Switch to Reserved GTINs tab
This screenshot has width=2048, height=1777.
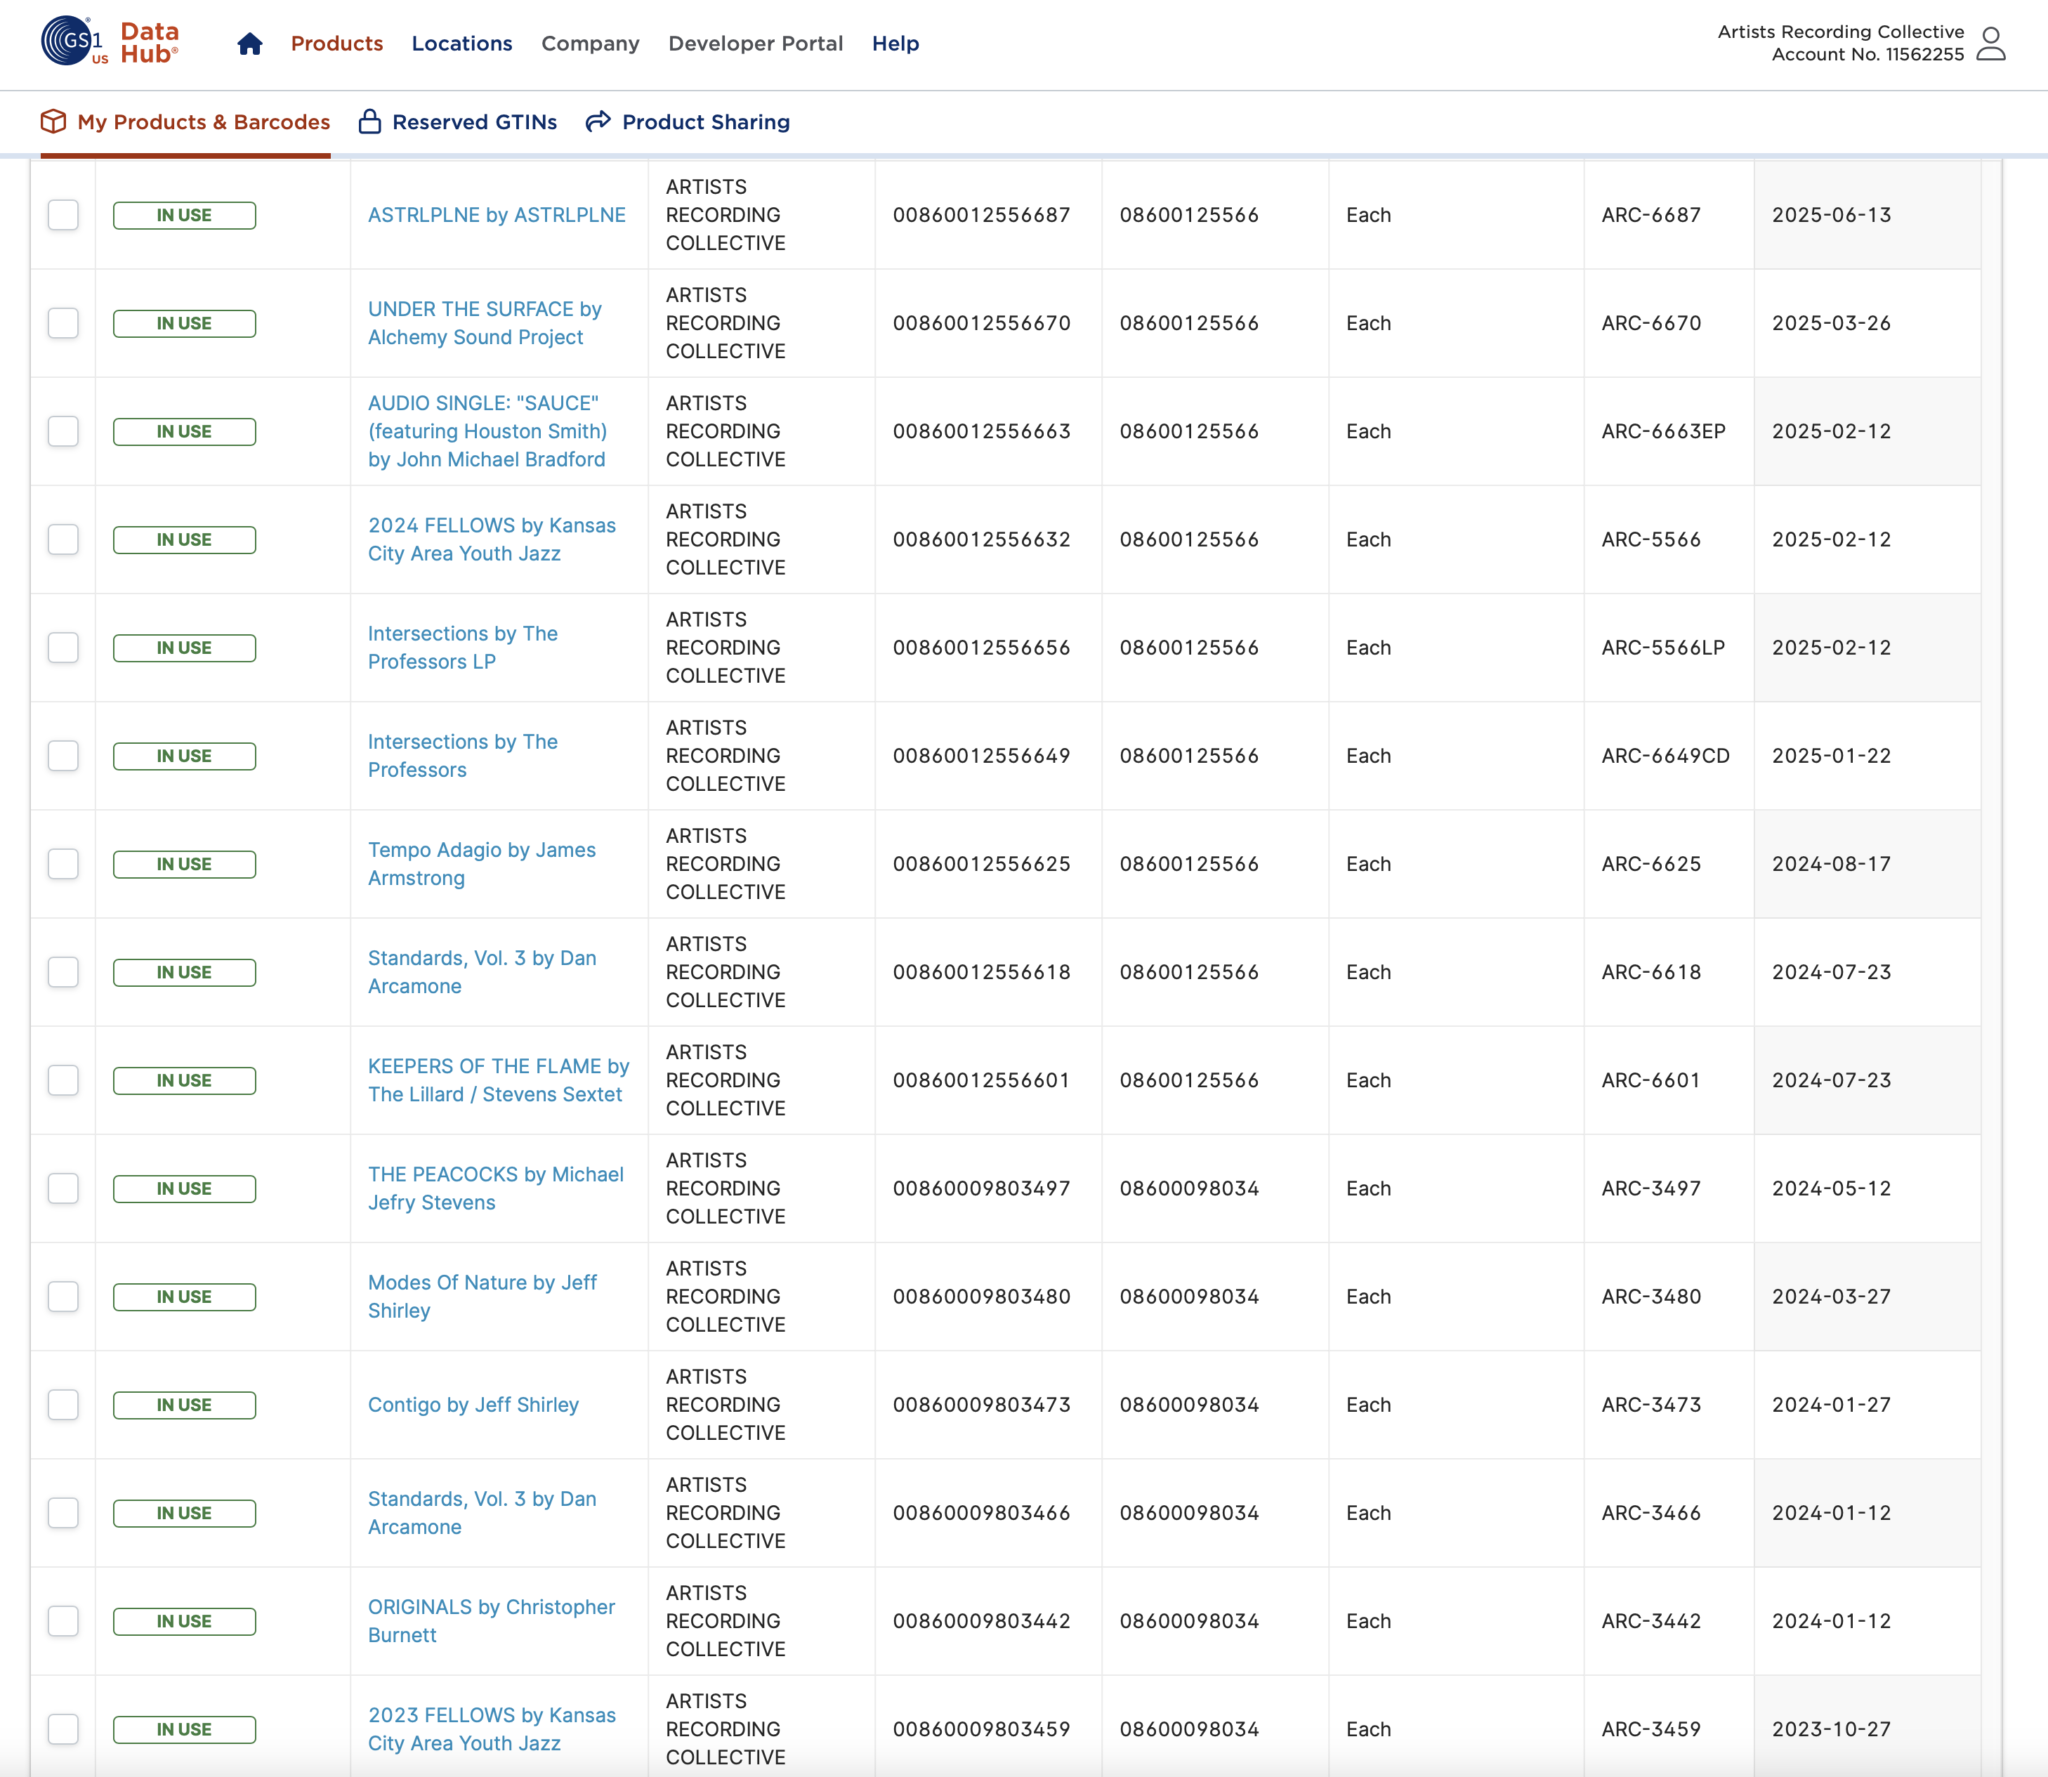(x=474, y=122)
